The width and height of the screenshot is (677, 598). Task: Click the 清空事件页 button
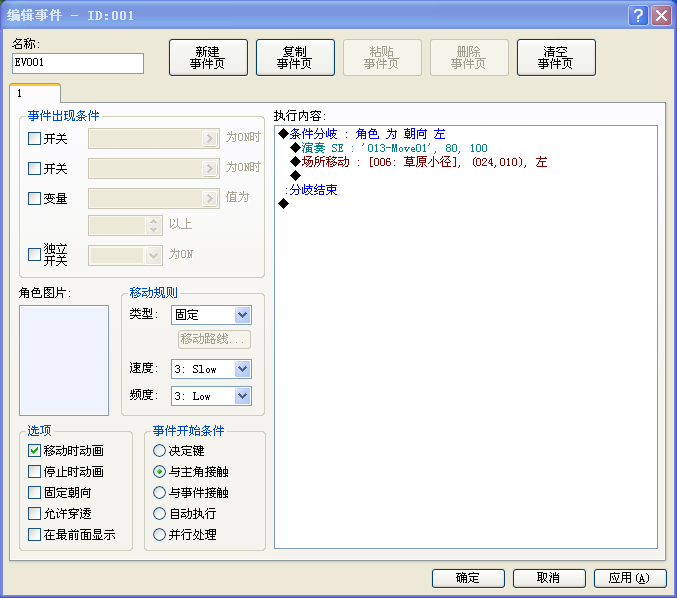(556, 58)
